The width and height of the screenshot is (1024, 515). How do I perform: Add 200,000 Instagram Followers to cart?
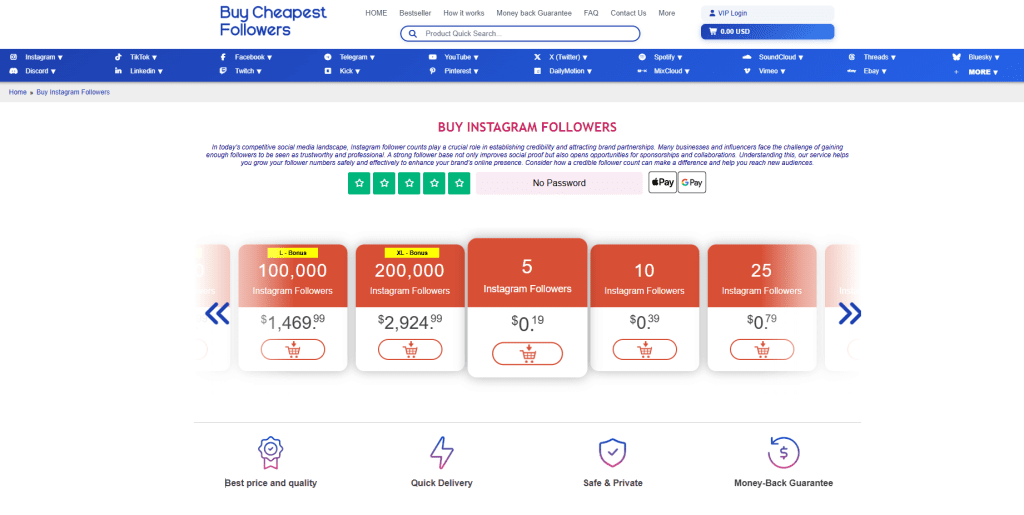[410, 350]
